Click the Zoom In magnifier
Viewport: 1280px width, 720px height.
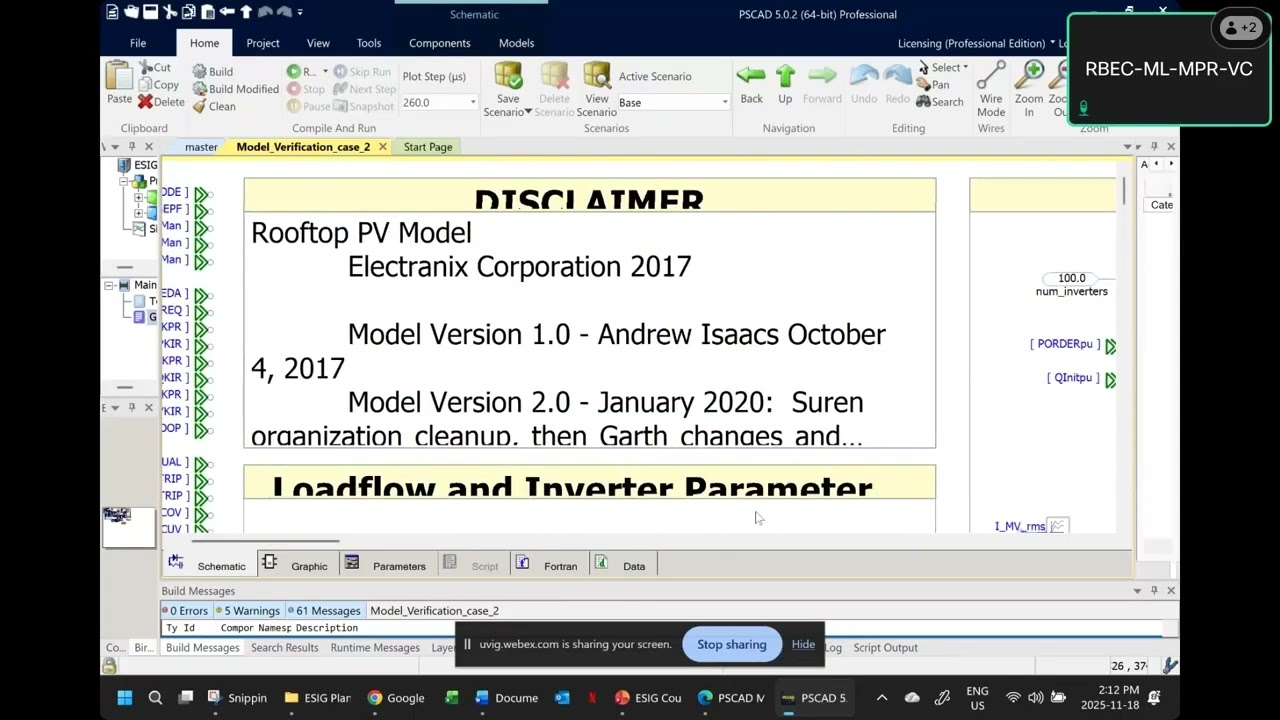click(x=1030, y=76)
